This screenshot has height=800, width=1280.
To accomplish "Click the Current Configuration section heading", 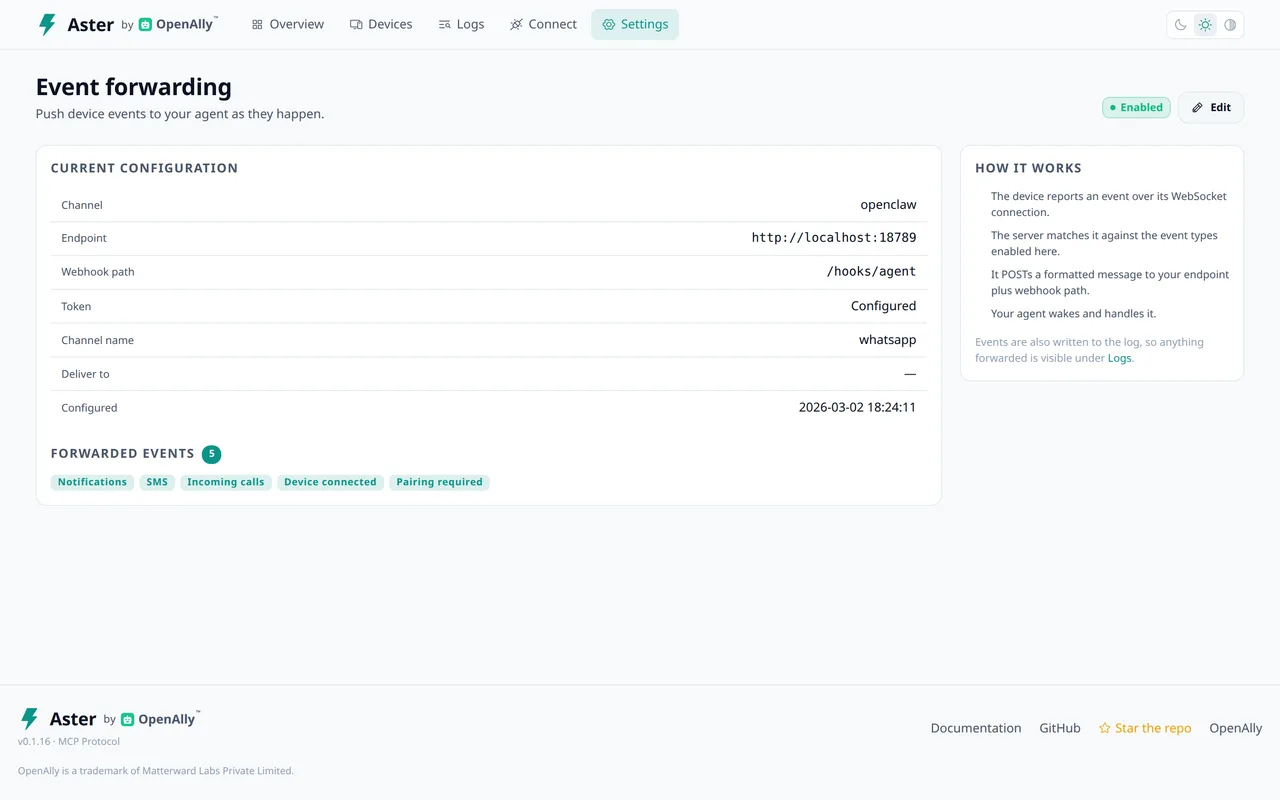I will click(x=144, y=168).
